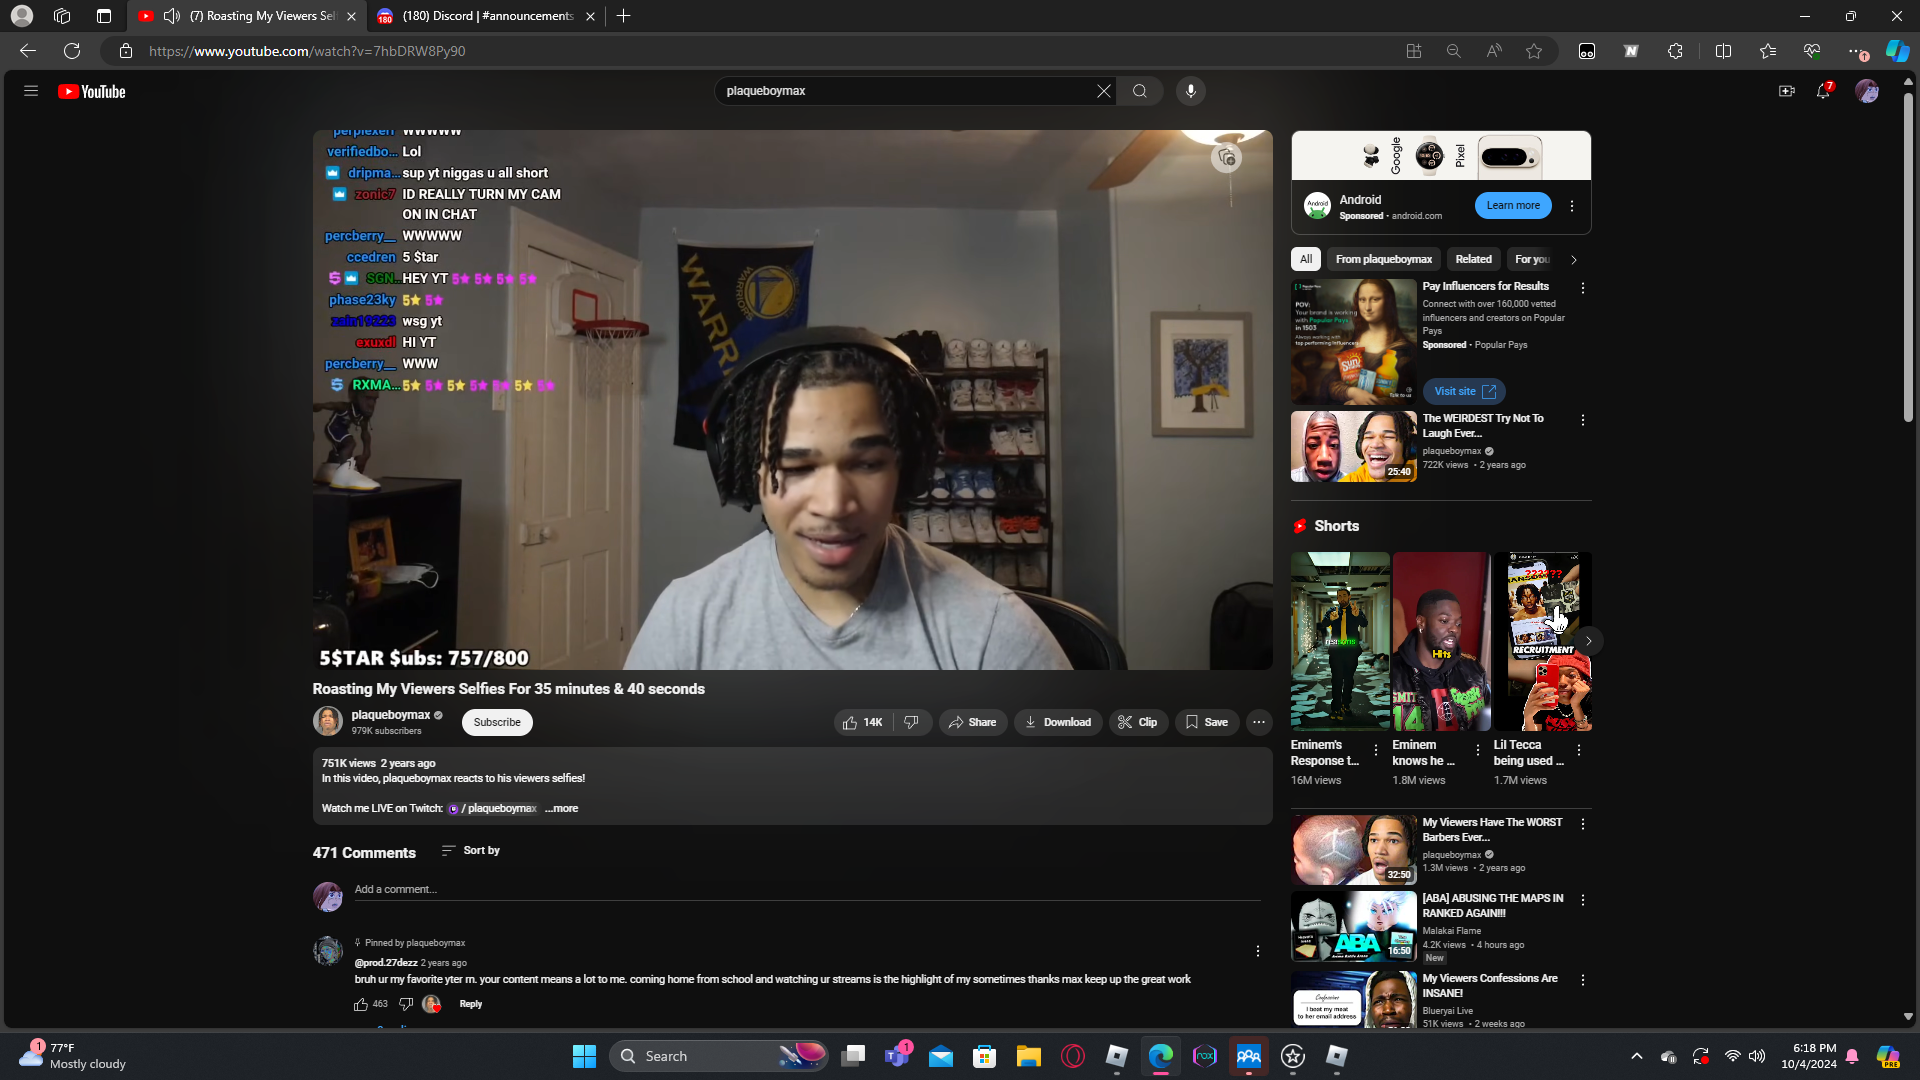1920x1080 pixels.
Task: Click the picture-in-picture icon on the video
Action: click(x=1226, y=157)
